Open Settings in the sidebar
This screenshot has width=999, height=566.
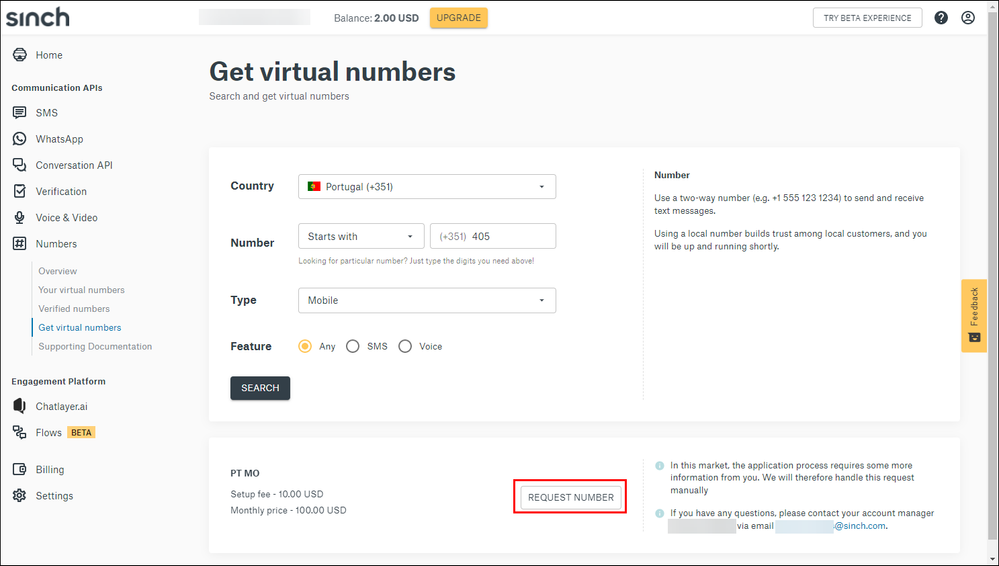point(54,496)
